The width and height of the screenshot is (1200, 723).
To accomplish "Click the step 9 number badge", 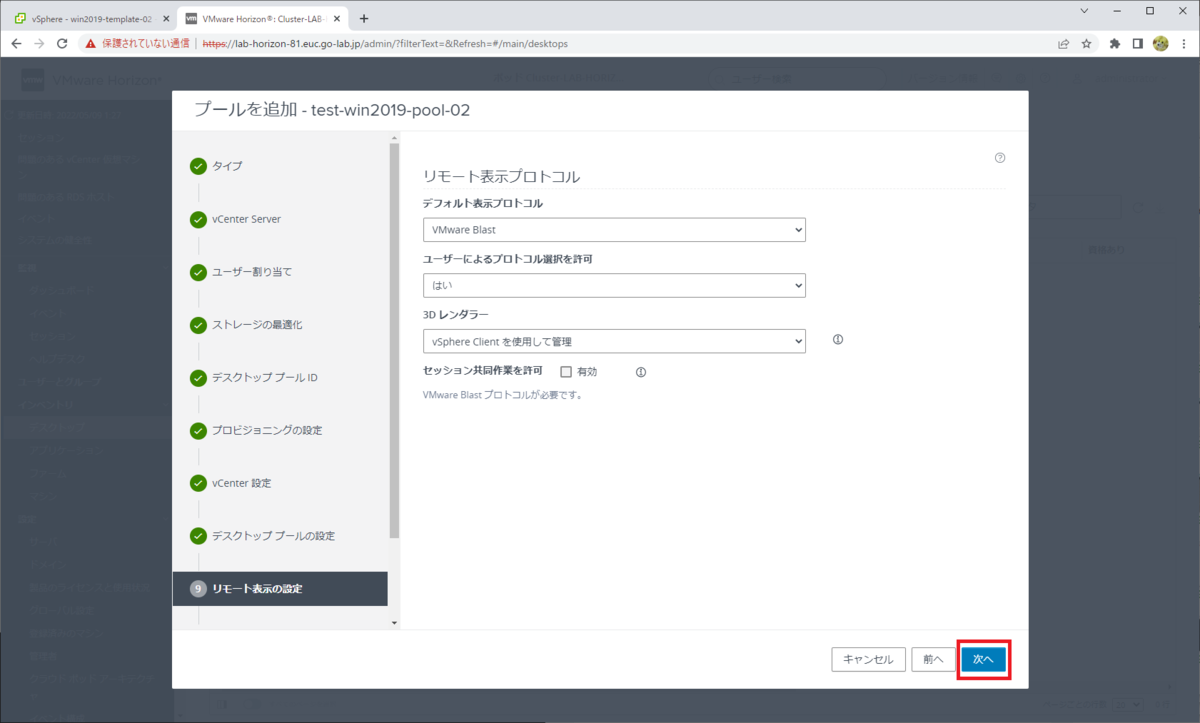I will (198, 589).
